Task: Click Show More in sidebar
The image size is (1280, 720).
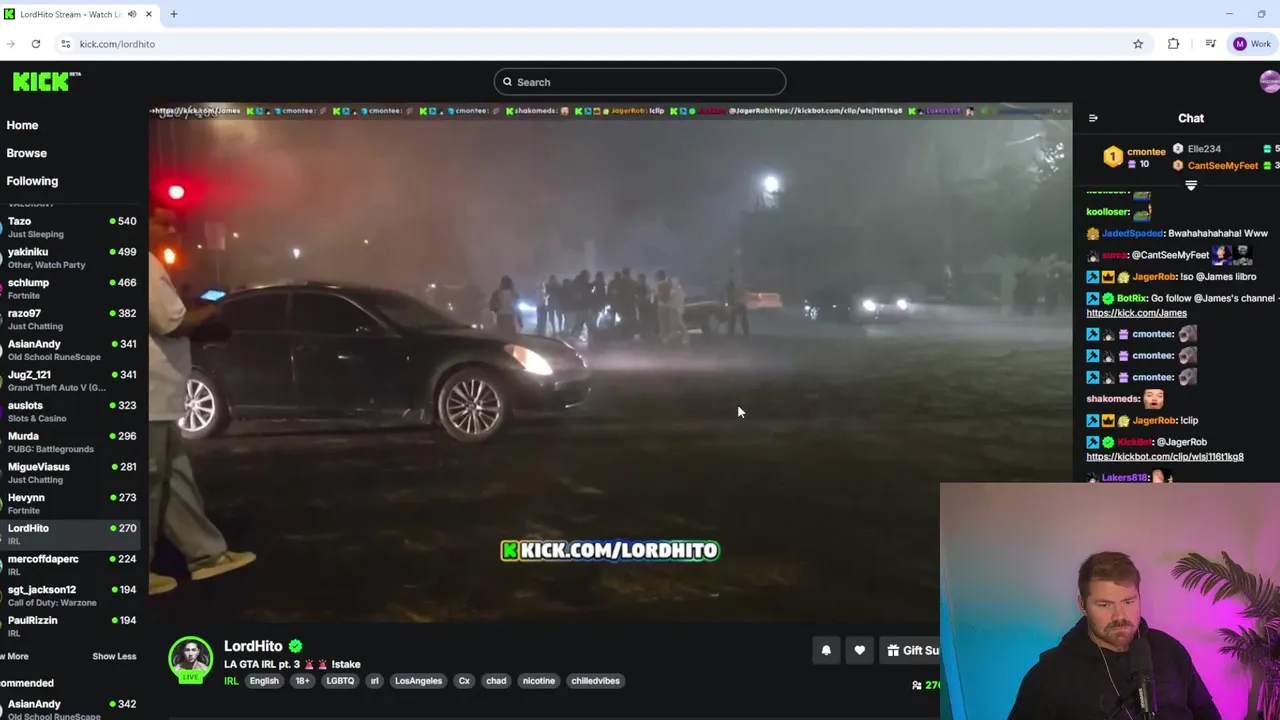Action: 15,657
